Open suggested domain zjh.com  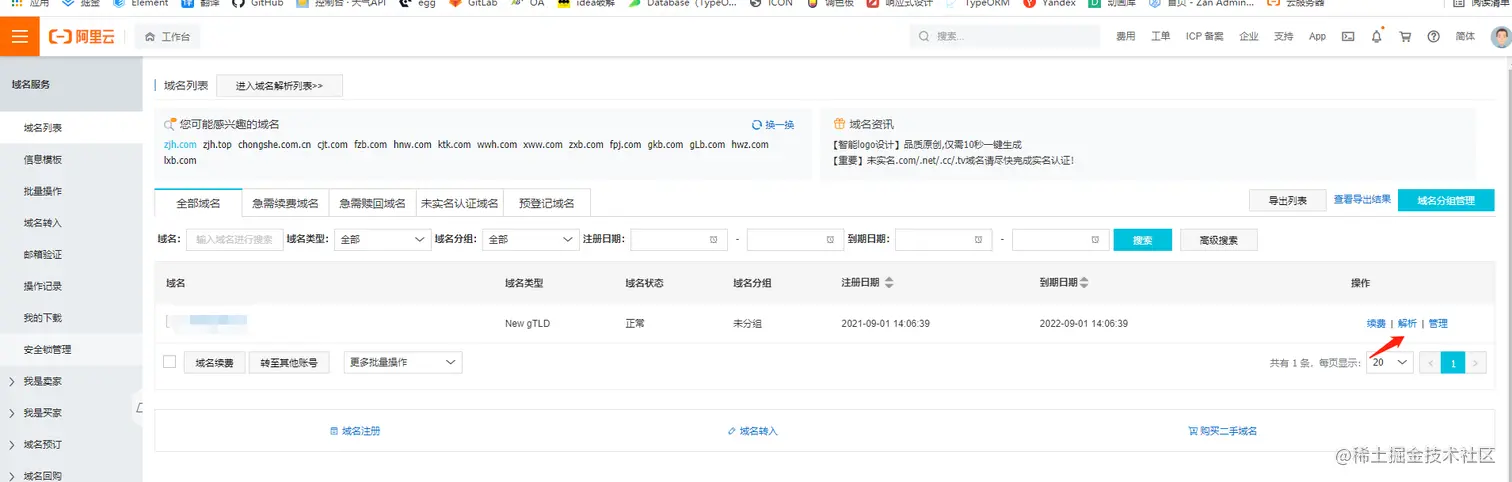tap(180, 145)
